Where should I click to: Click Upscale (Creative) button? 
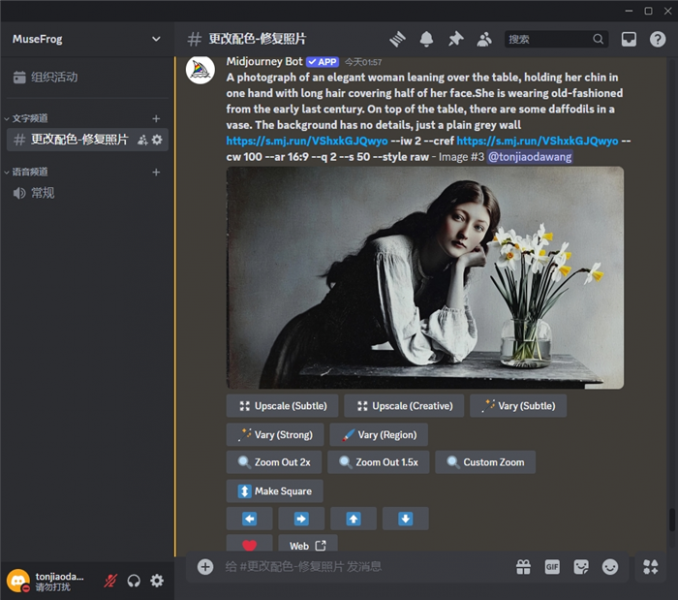pos(404,406)
